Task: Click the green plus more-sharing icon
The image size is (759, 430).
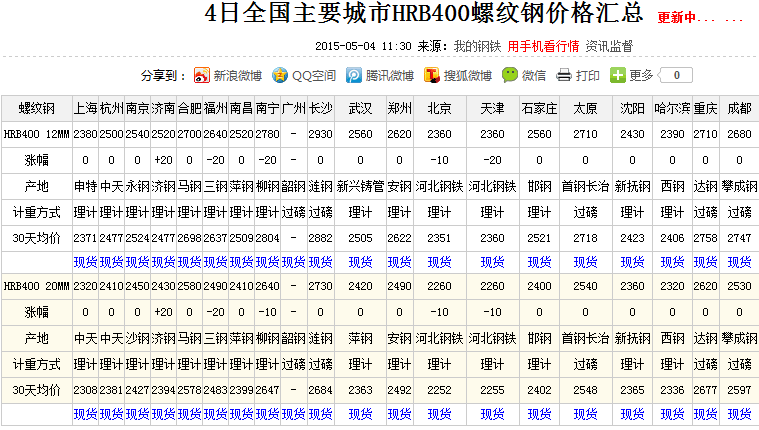Action: 618,76
